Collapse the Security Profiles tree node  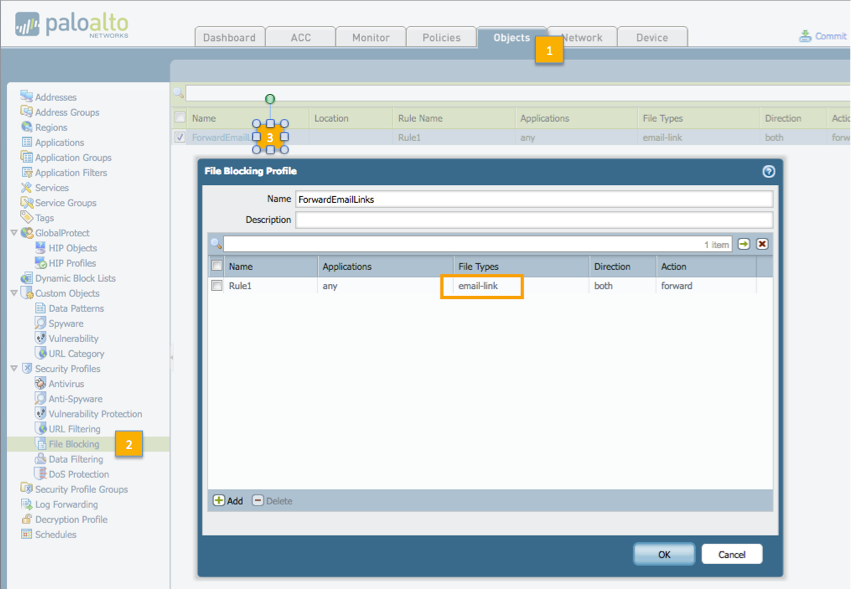tap(14, 369)
